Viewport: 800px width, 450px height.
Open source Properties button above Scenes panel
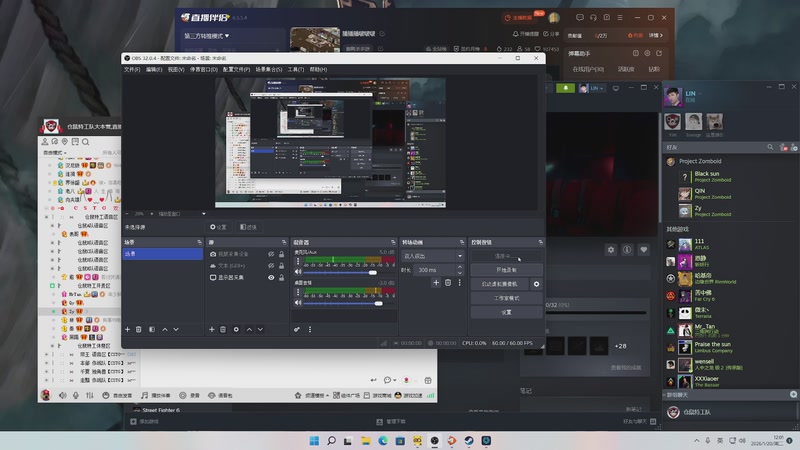click(x=218, y=227)
